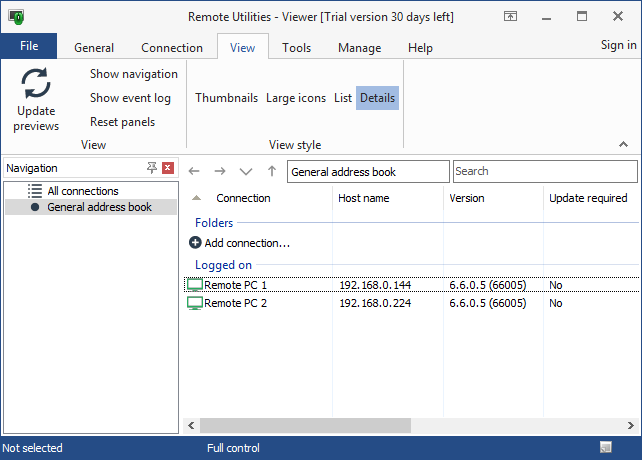Switch to Large icons view style
Viewport: 642px width, 460px height.
pos(296,98)
